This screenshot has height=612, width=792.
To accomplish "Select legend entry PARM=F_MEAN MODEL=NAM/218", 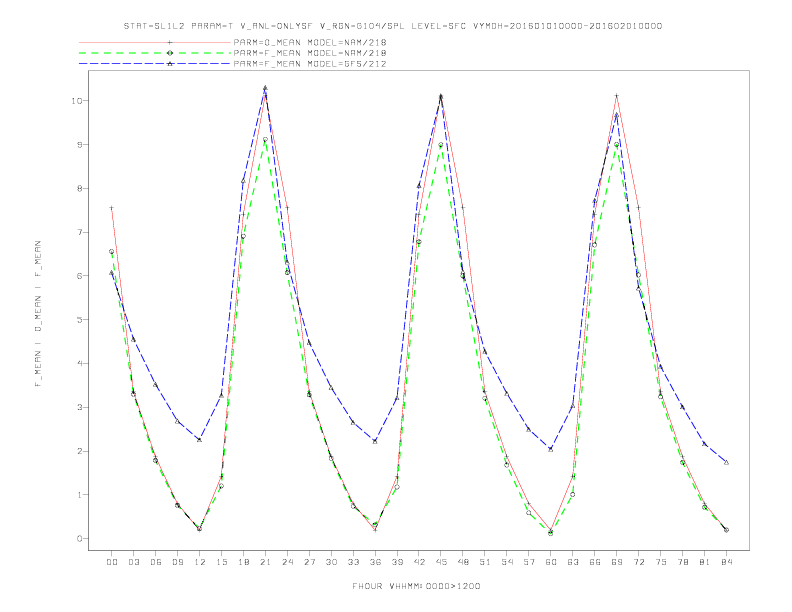I will coord(310,53).
